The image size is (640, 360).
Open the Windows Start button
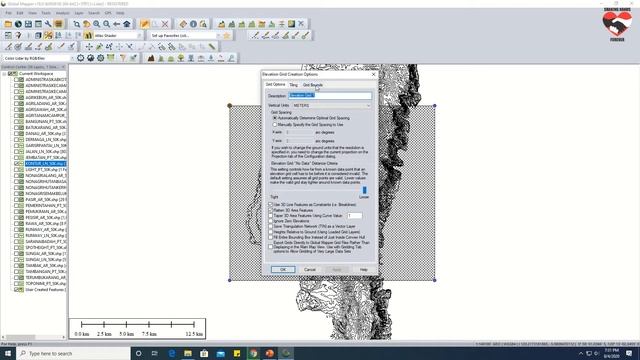8,353
